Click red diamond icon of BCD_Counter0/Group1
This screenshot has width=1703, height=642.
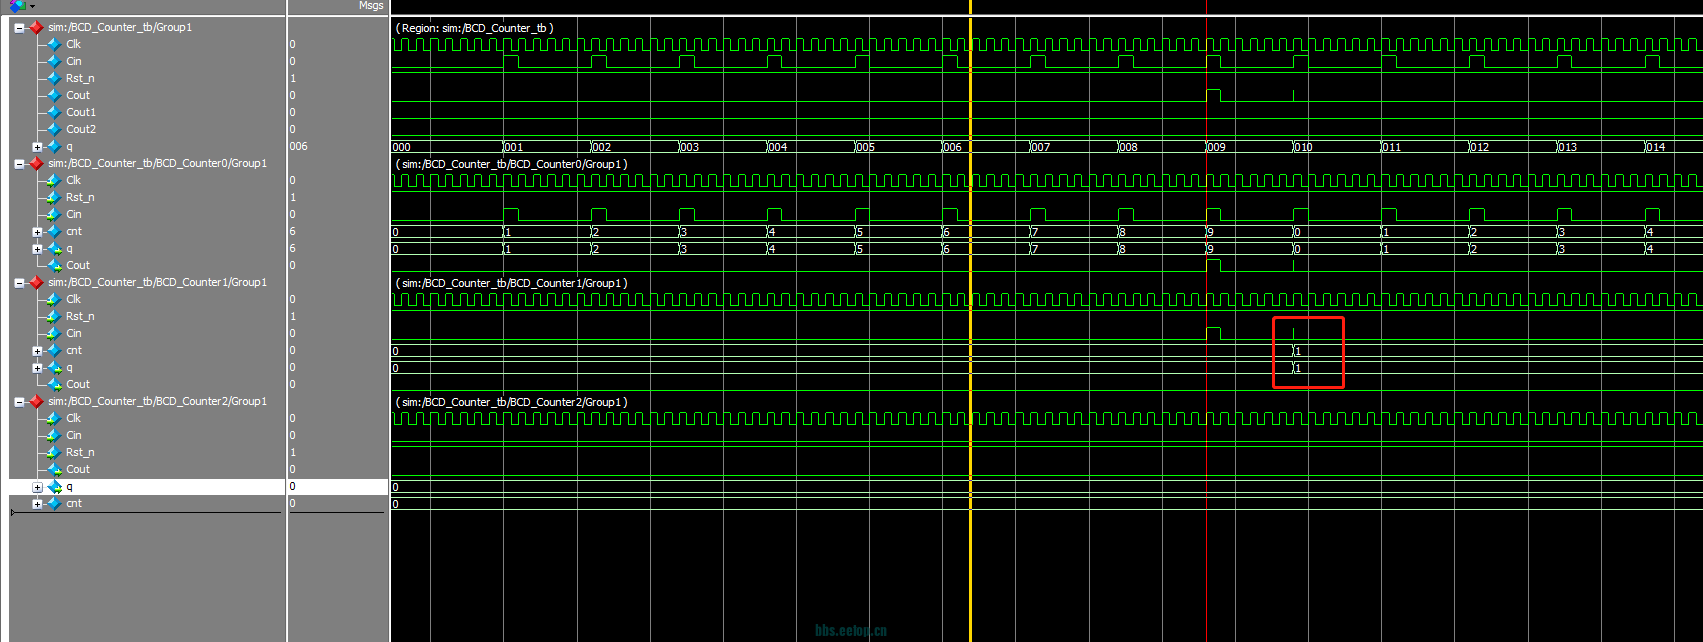click(37, 164)
